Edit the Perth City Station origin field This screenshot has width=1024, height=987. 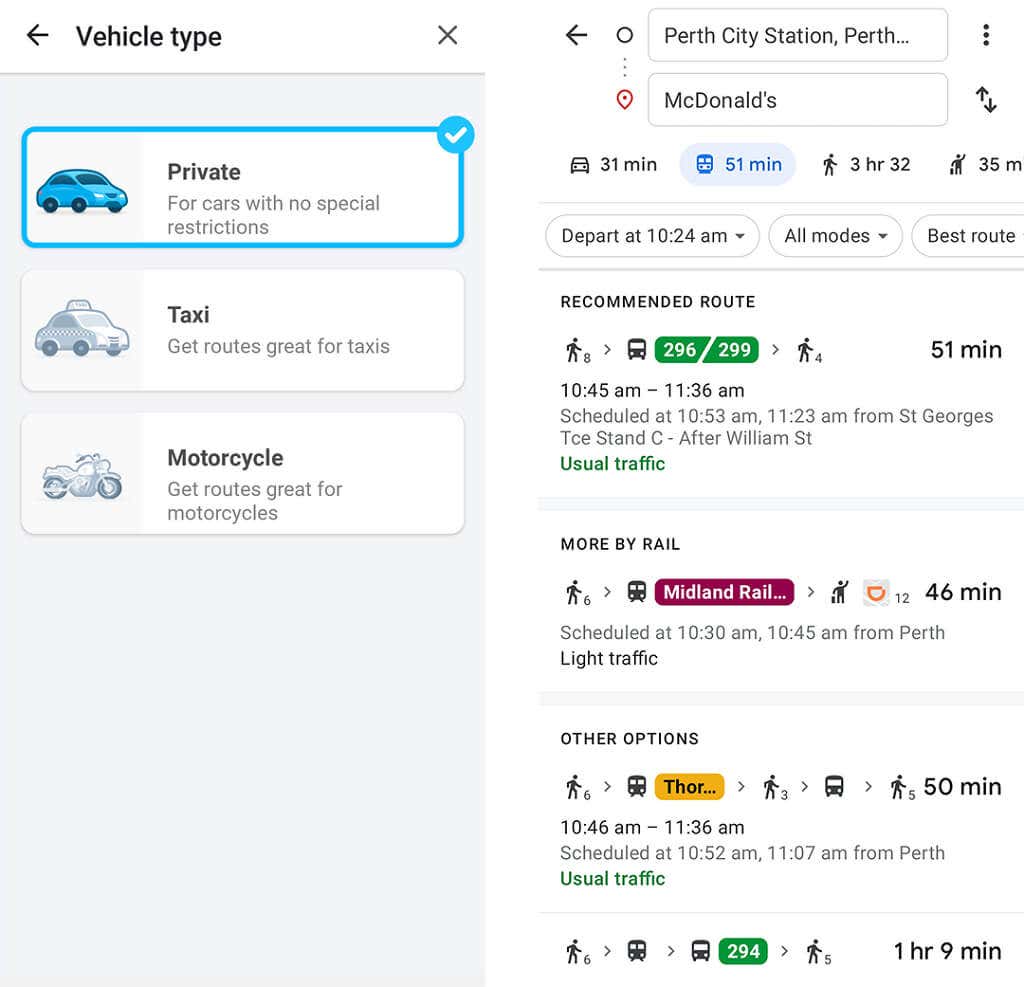click(x=797, y=36)
